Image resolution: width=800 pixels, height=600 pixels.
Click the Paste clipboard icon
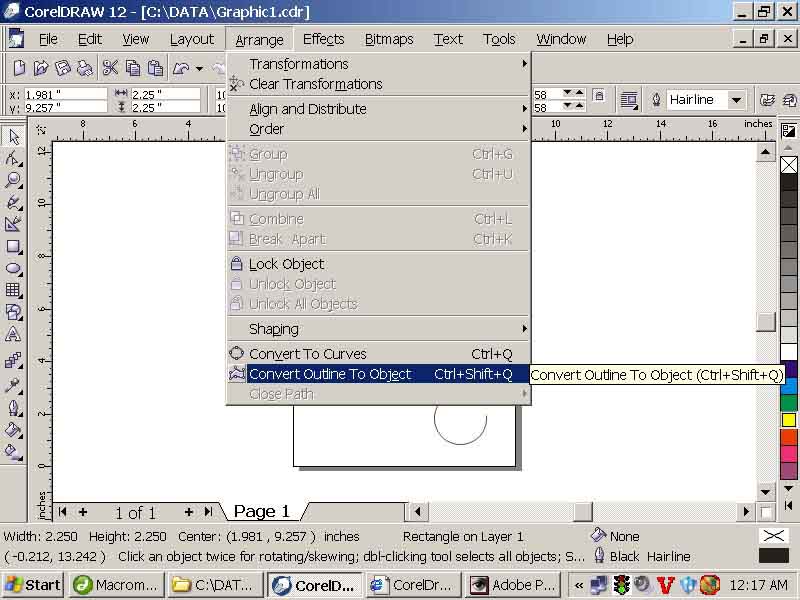[155, 68]
